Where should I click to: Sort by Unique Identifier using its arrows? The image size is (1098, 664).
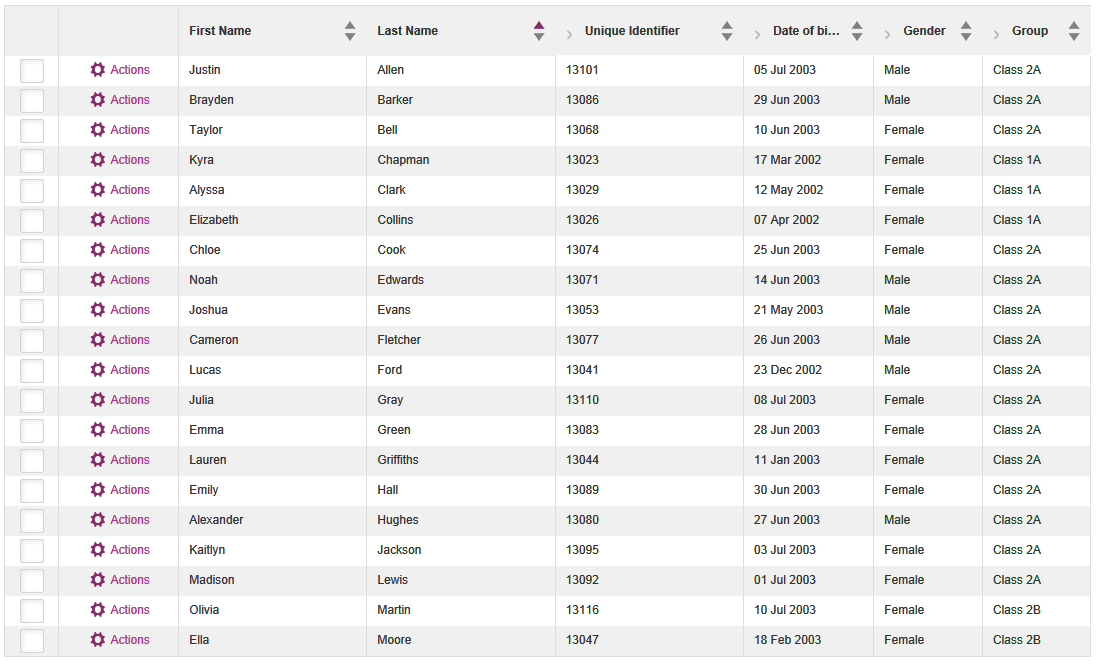tap(727, 31)
